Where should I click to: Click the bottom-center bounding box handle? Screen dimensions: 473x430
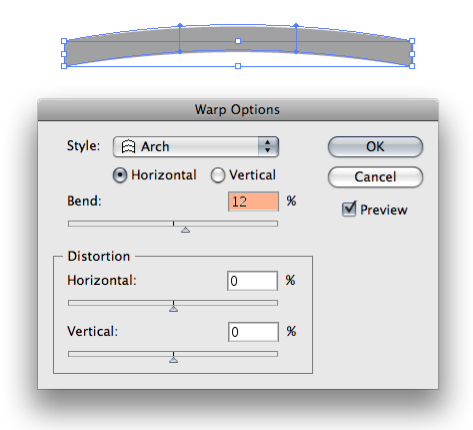(x=238, y=66)
